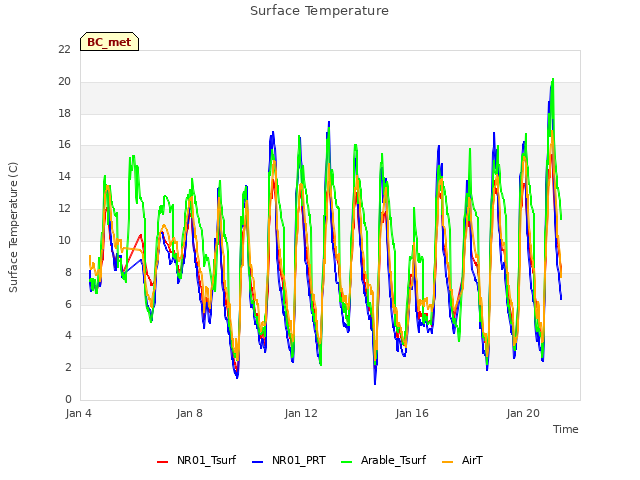Click the orange AirT legend swatch
This screenshot has height=480, width=640.
pyautogui.click(x=447, y=462)
